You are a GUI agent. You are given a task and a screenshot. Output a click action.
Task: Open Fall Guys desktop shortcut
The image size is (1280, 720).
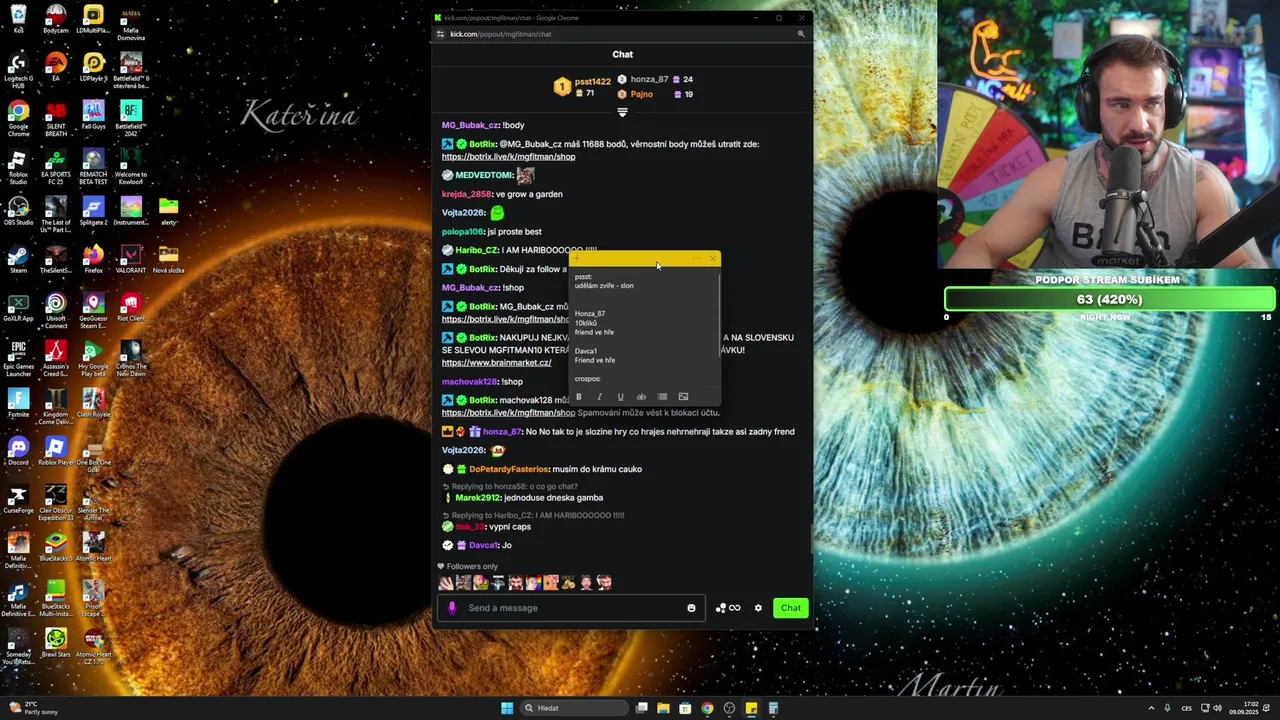tap(93, 116)
